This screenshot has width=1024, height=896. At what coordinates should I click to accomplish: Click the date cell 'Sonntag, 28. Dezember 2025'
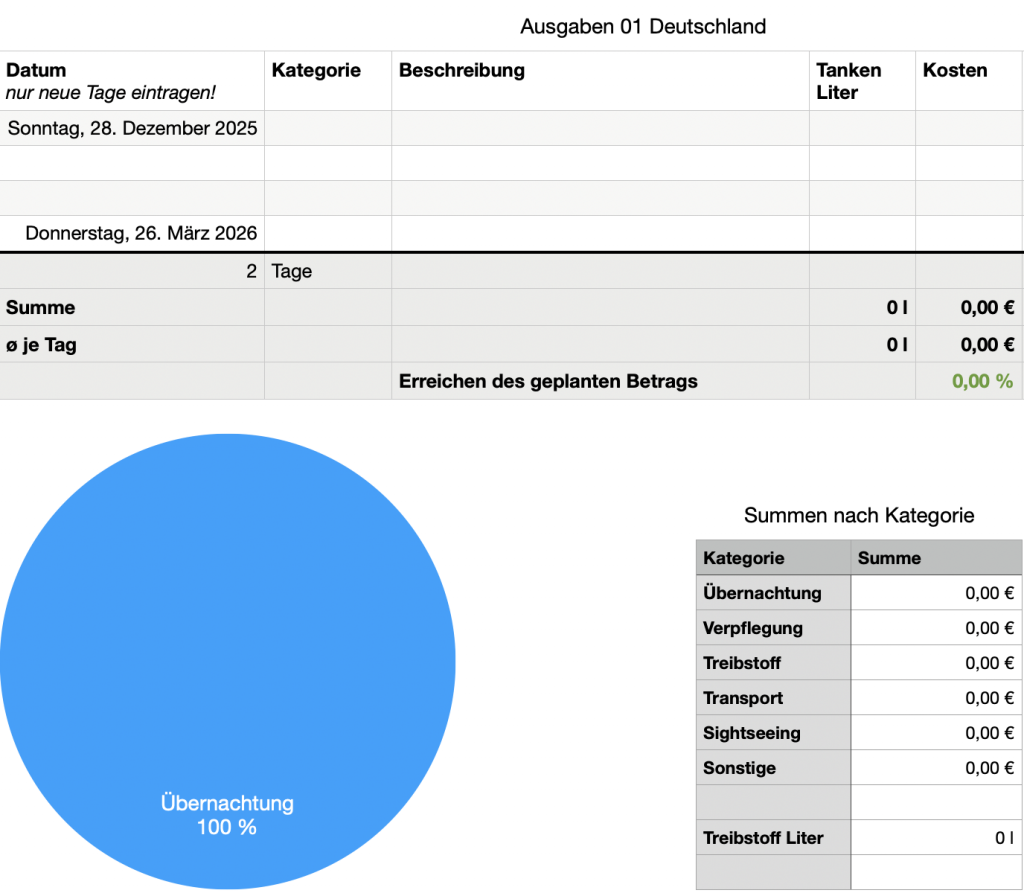(132, 128)
